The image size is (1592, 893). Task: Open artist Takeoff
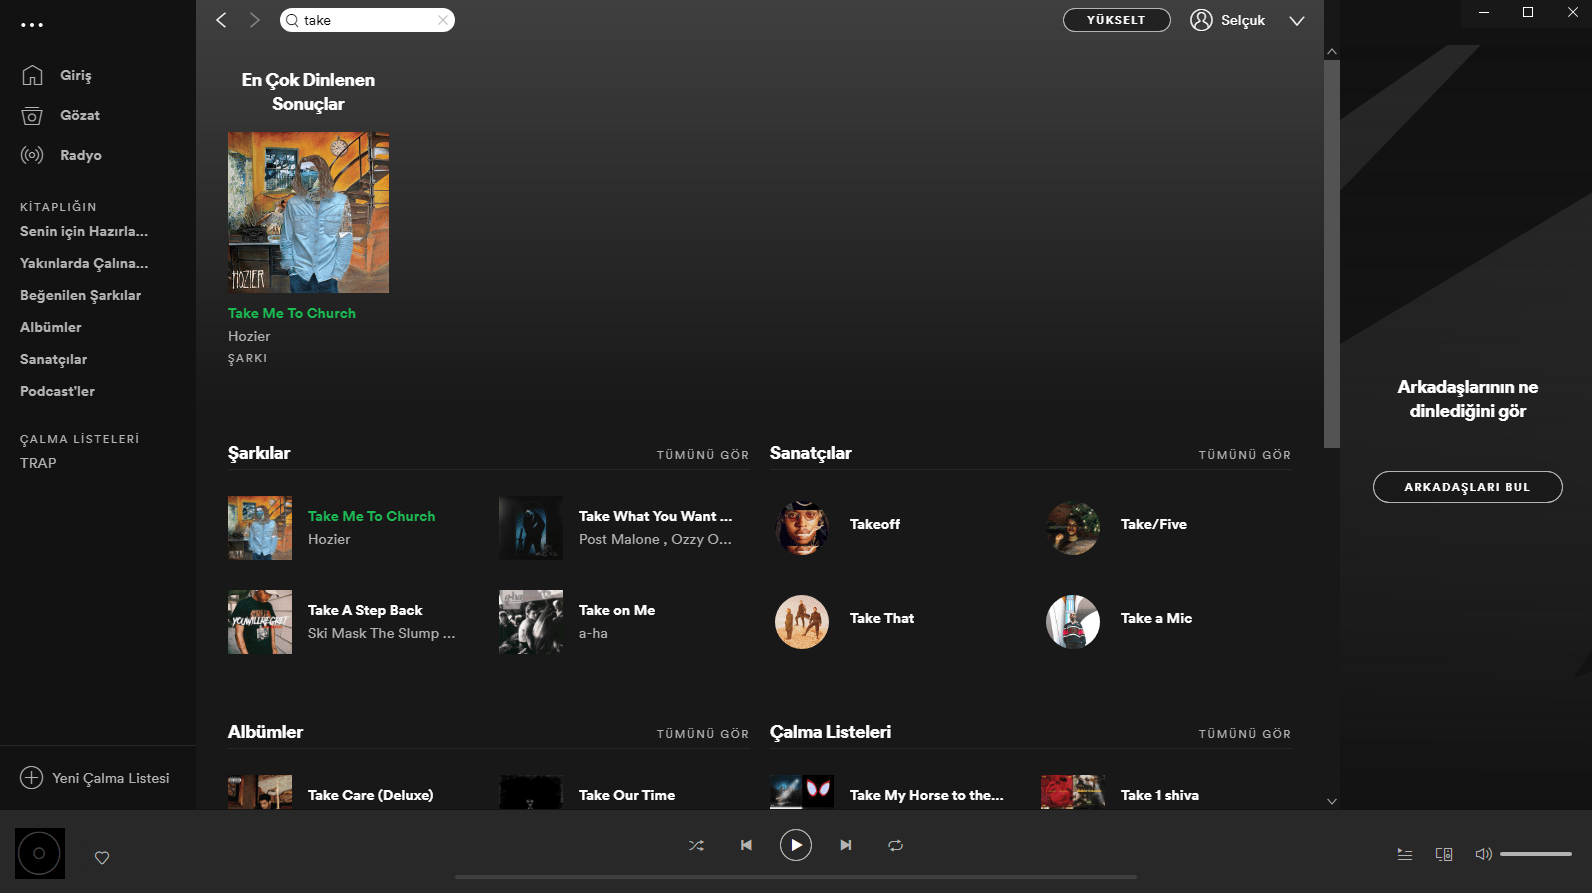point(875,524)
